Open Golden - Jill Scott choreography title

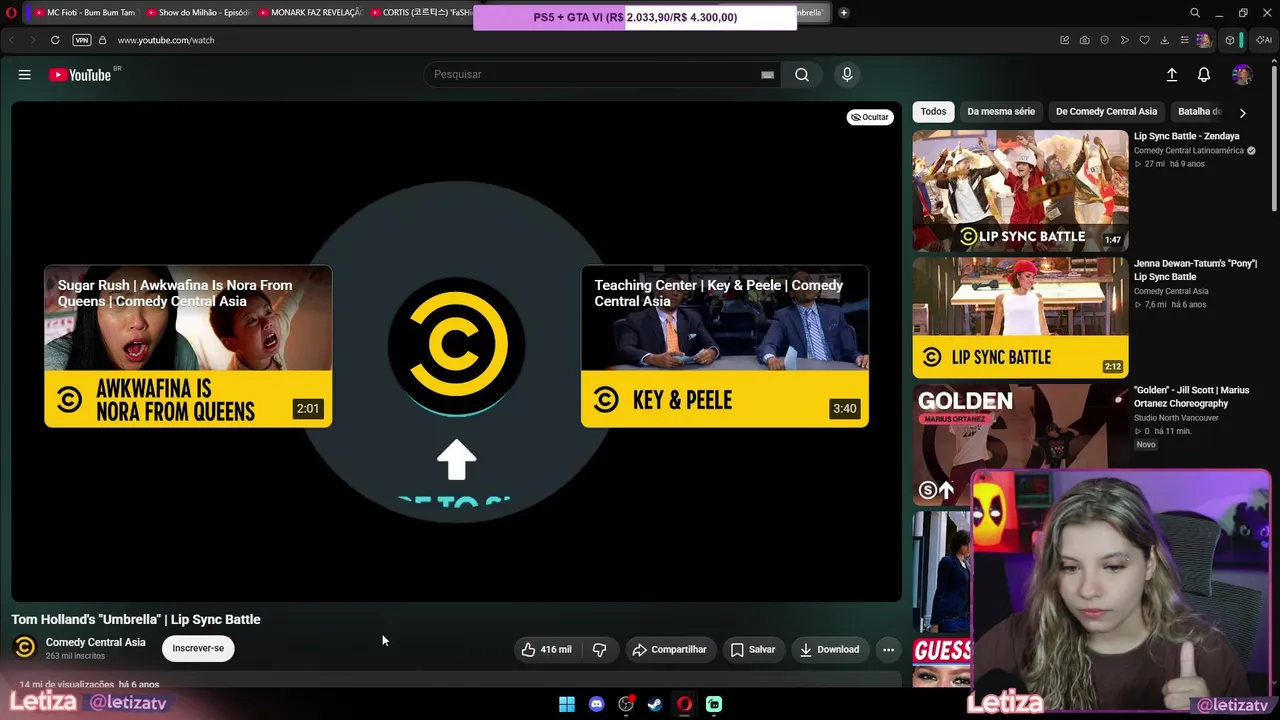[1191, 397]
